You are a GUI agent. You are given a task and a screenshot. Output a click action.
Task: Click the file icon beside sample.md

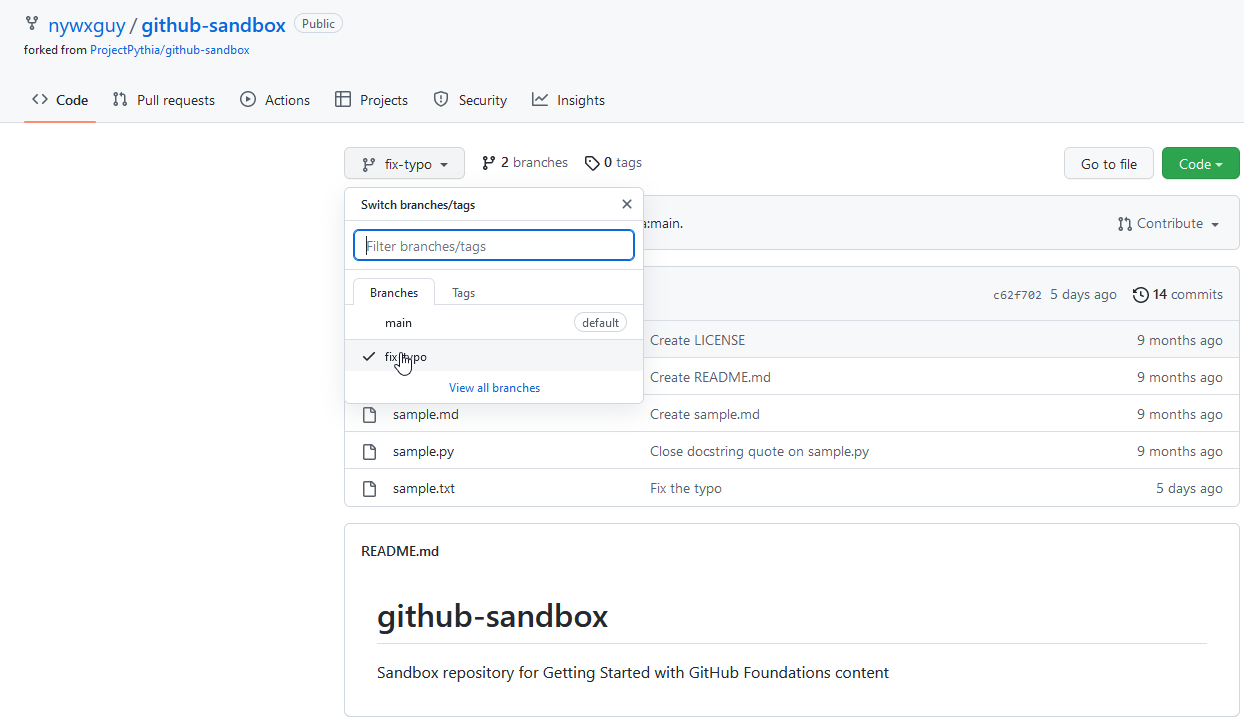[369, 414]
